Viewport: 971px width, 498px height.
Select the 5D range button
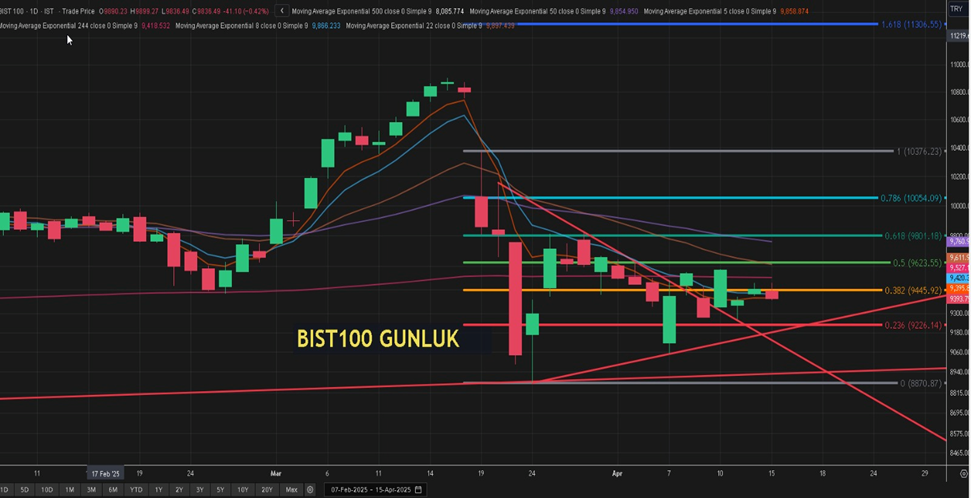(x=25, y=490)
